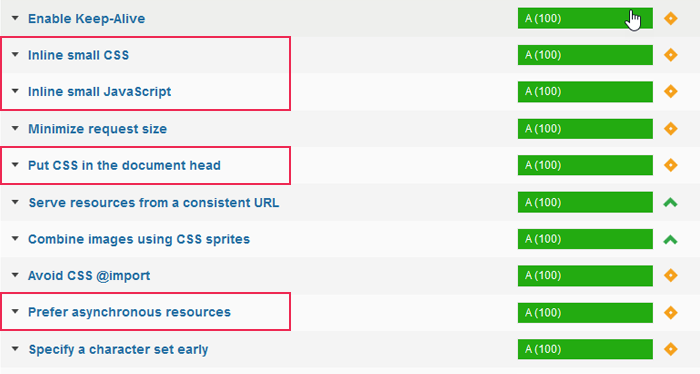
Task: Expand Put CSS in the document head arrow
Action: [x=15, y=165]
